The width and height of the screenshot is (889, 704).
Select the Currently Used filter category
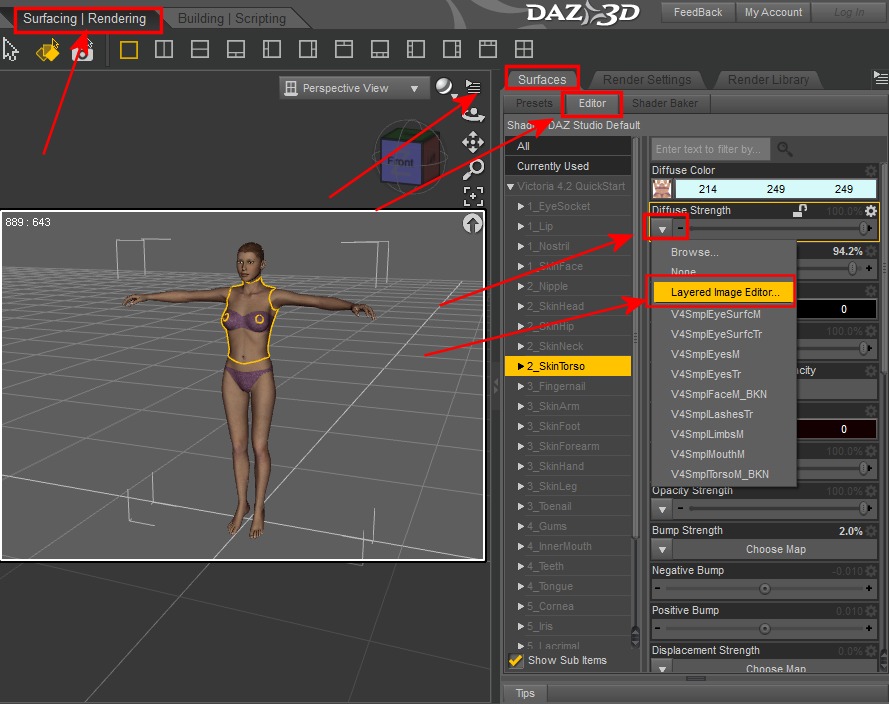click(568, 166)
